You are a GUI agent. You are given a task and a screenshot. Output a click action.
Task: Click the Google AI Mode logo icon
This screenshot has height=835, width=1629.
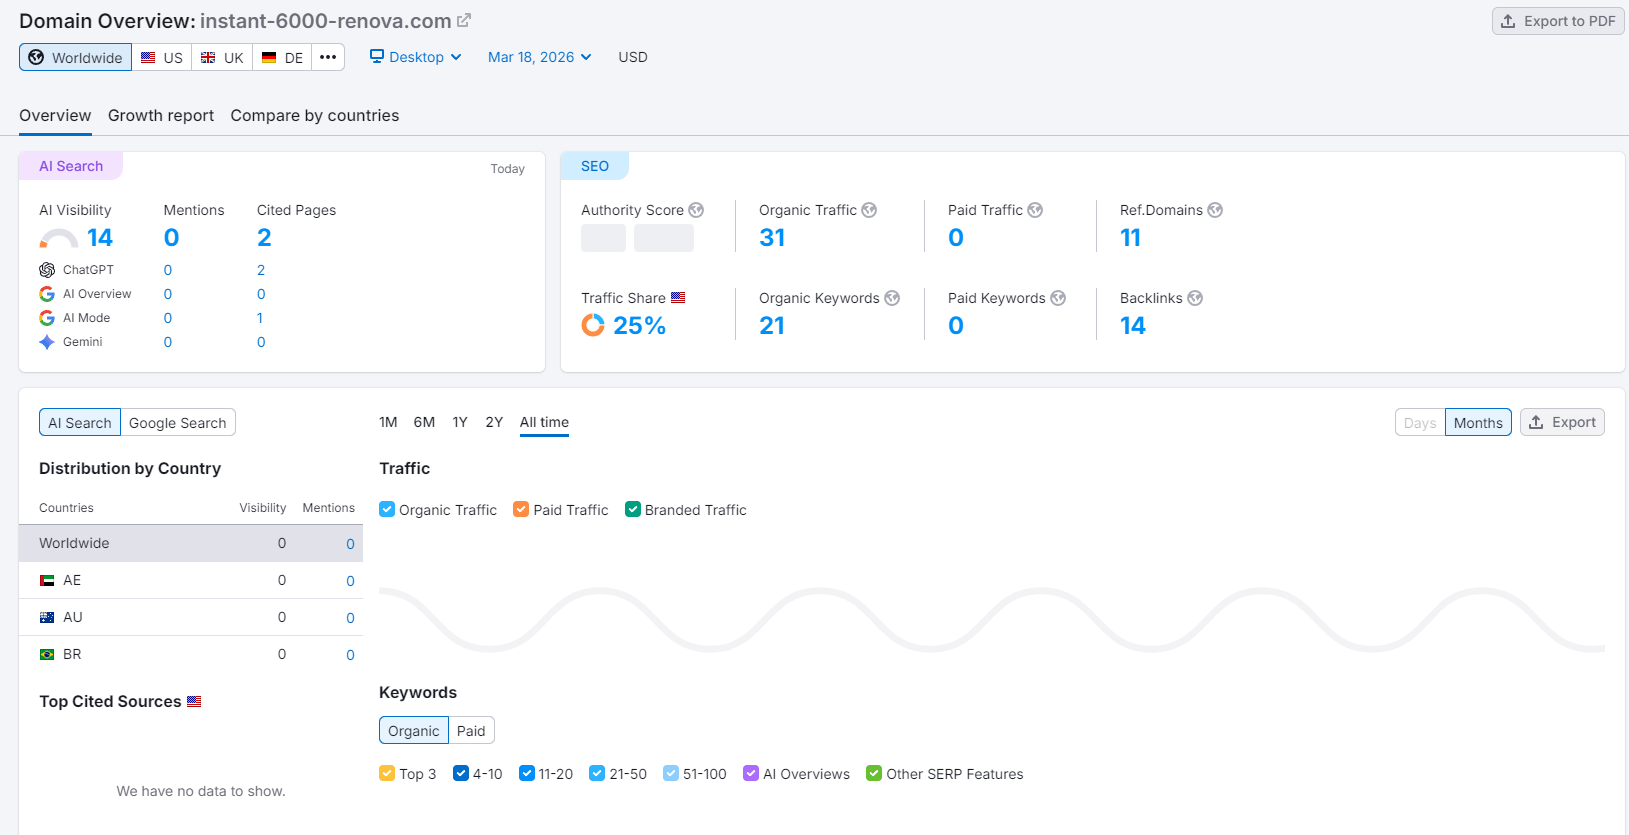[47, 318]
